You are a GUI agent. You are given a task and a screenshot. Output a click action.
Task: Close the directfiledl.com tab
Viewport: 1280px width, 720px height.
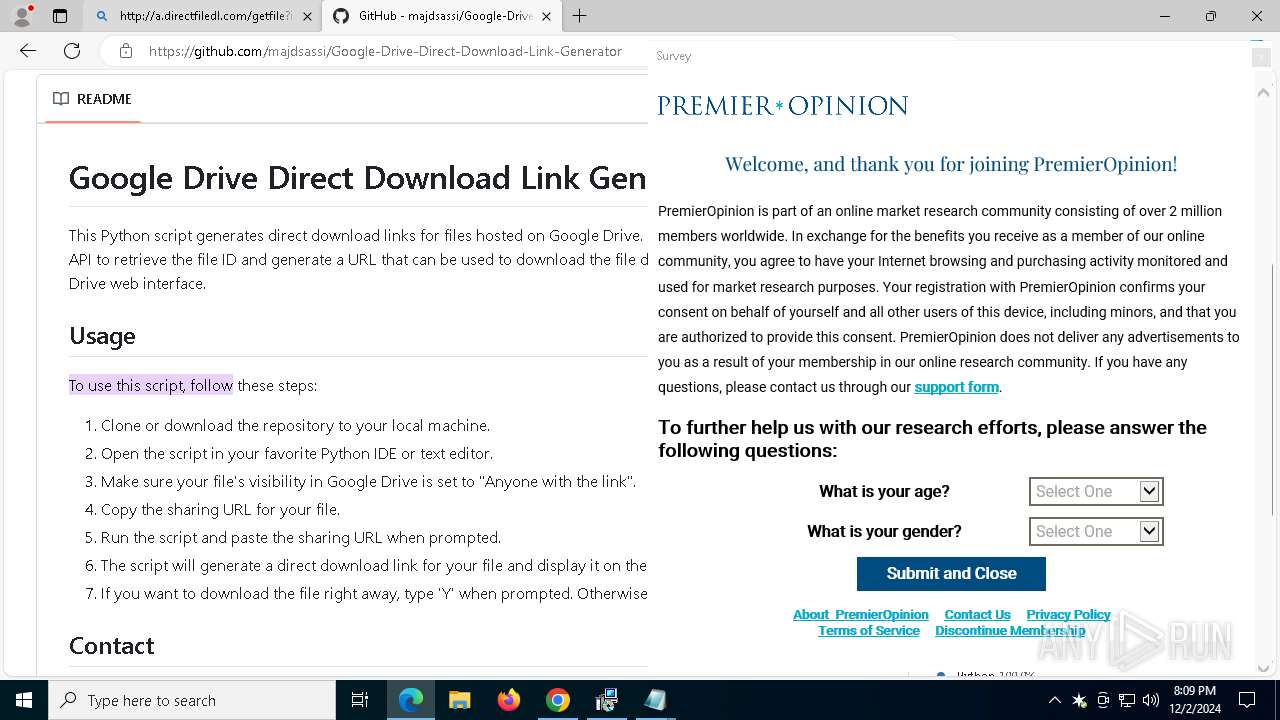tap(307, 17)
